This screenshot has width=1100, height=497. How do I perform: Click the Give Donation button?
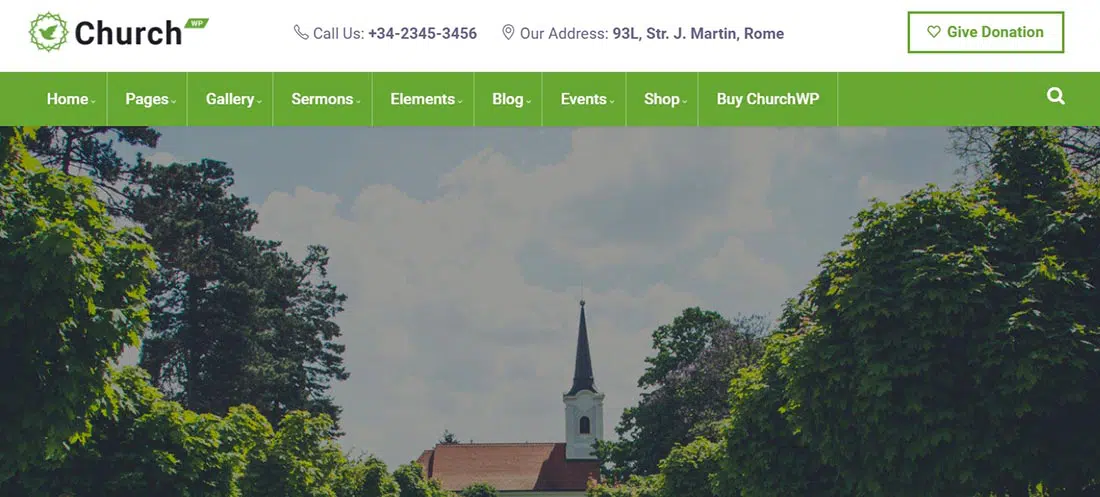coord(986,32)
